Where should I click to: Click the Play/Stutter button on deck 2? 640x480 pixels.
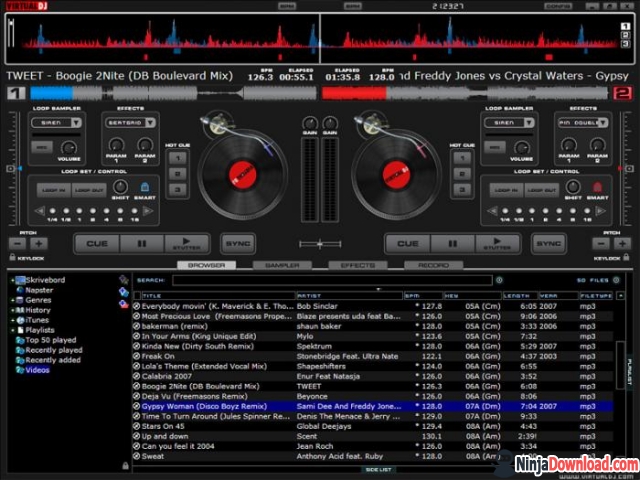pyautogui.click(x=497, y=244)
